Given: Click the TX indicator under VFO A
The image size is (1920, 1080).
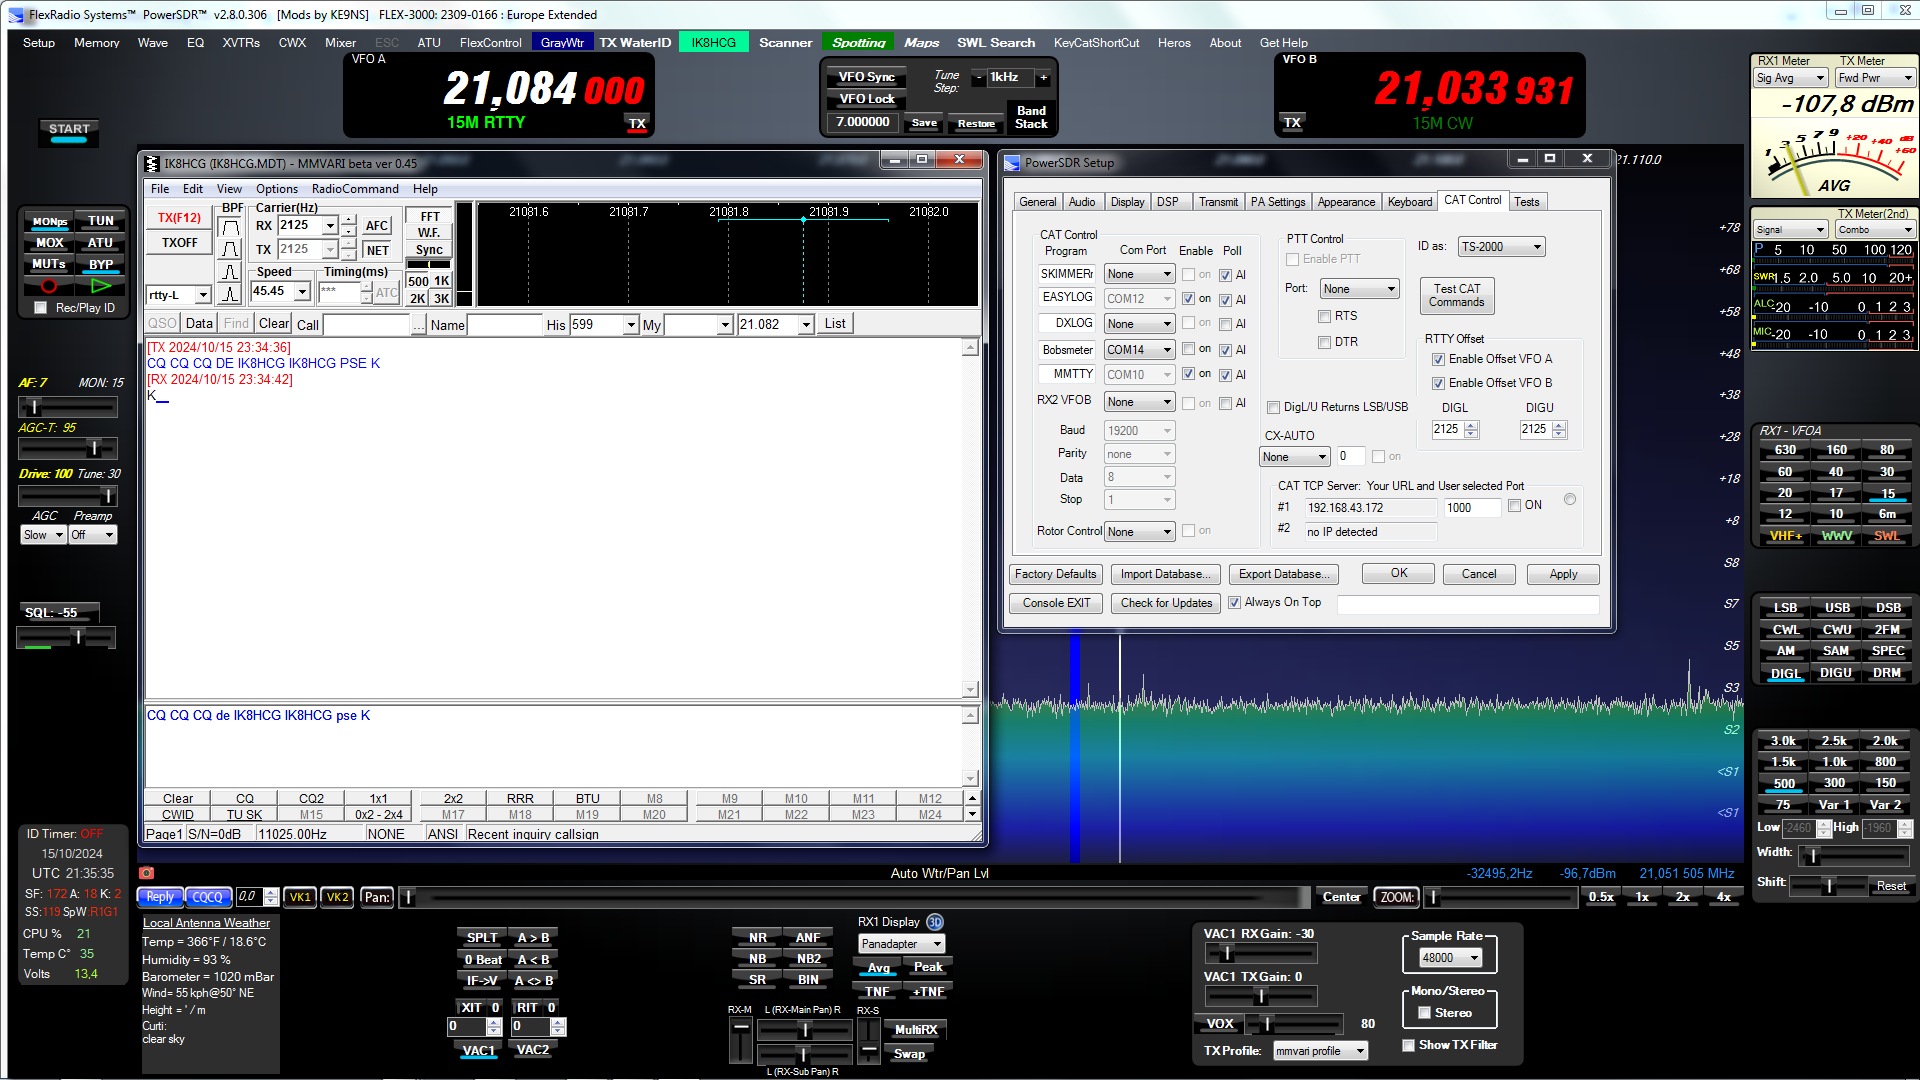Looking at the screenshot, I should 637,124.
